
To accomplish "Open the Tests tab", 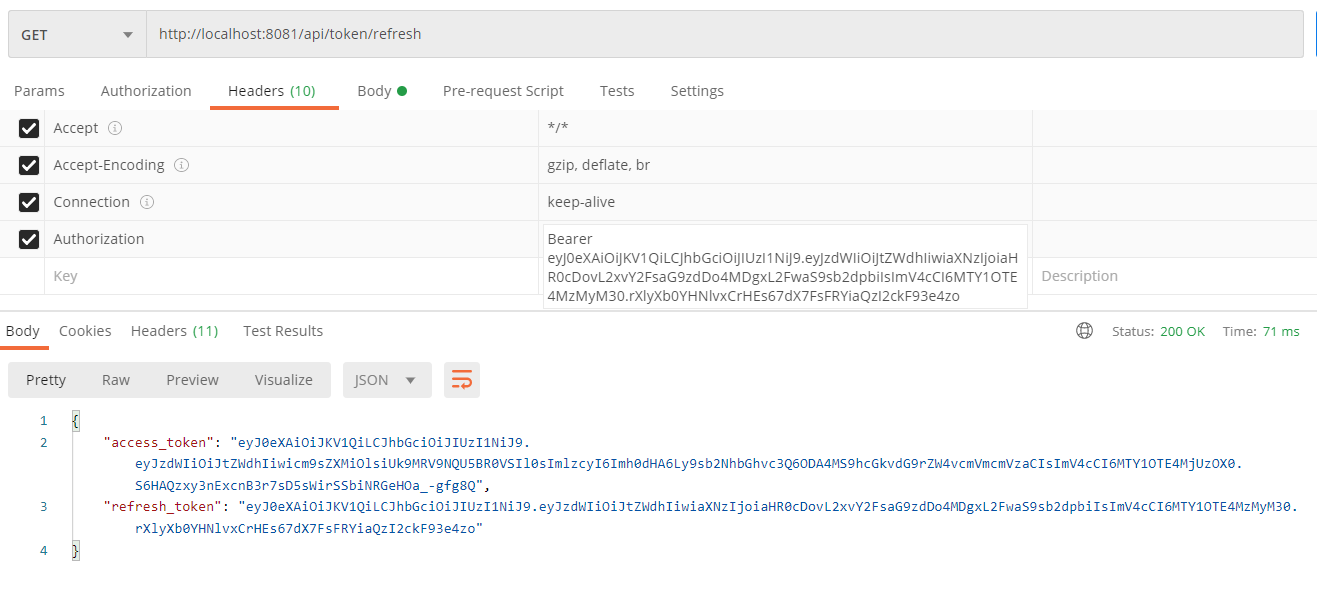I will [x=617, y=90].
